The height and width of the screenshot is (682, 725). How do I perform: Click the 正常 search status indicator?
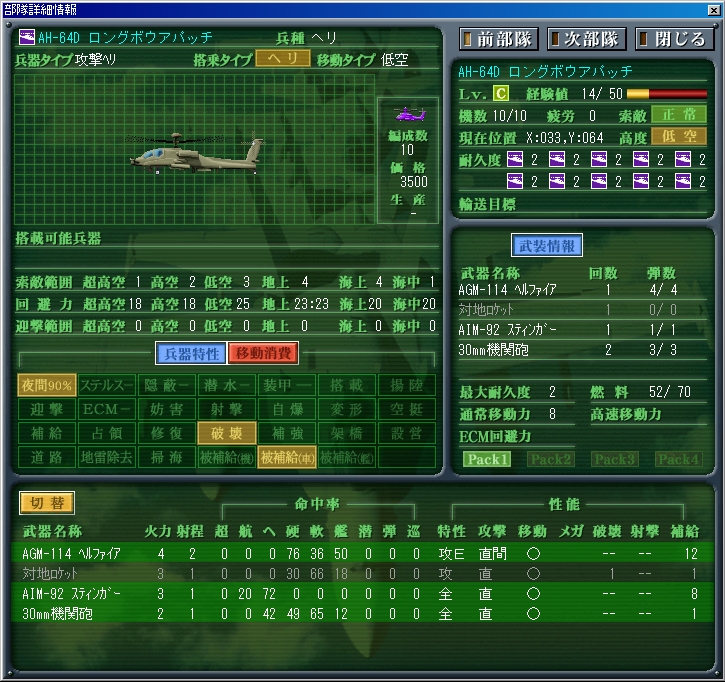coord(679,114)
